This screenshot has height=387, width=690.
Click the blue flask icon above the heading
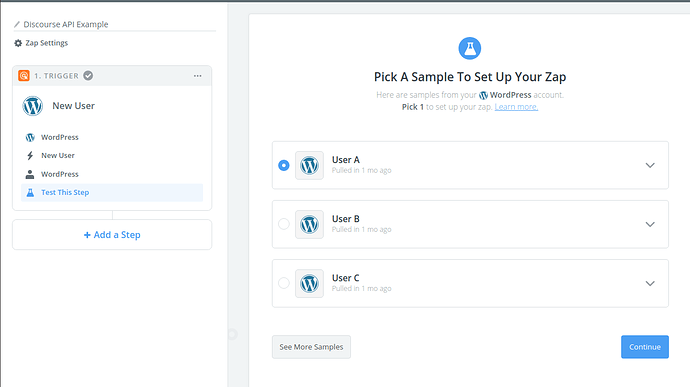coord(470,48)
